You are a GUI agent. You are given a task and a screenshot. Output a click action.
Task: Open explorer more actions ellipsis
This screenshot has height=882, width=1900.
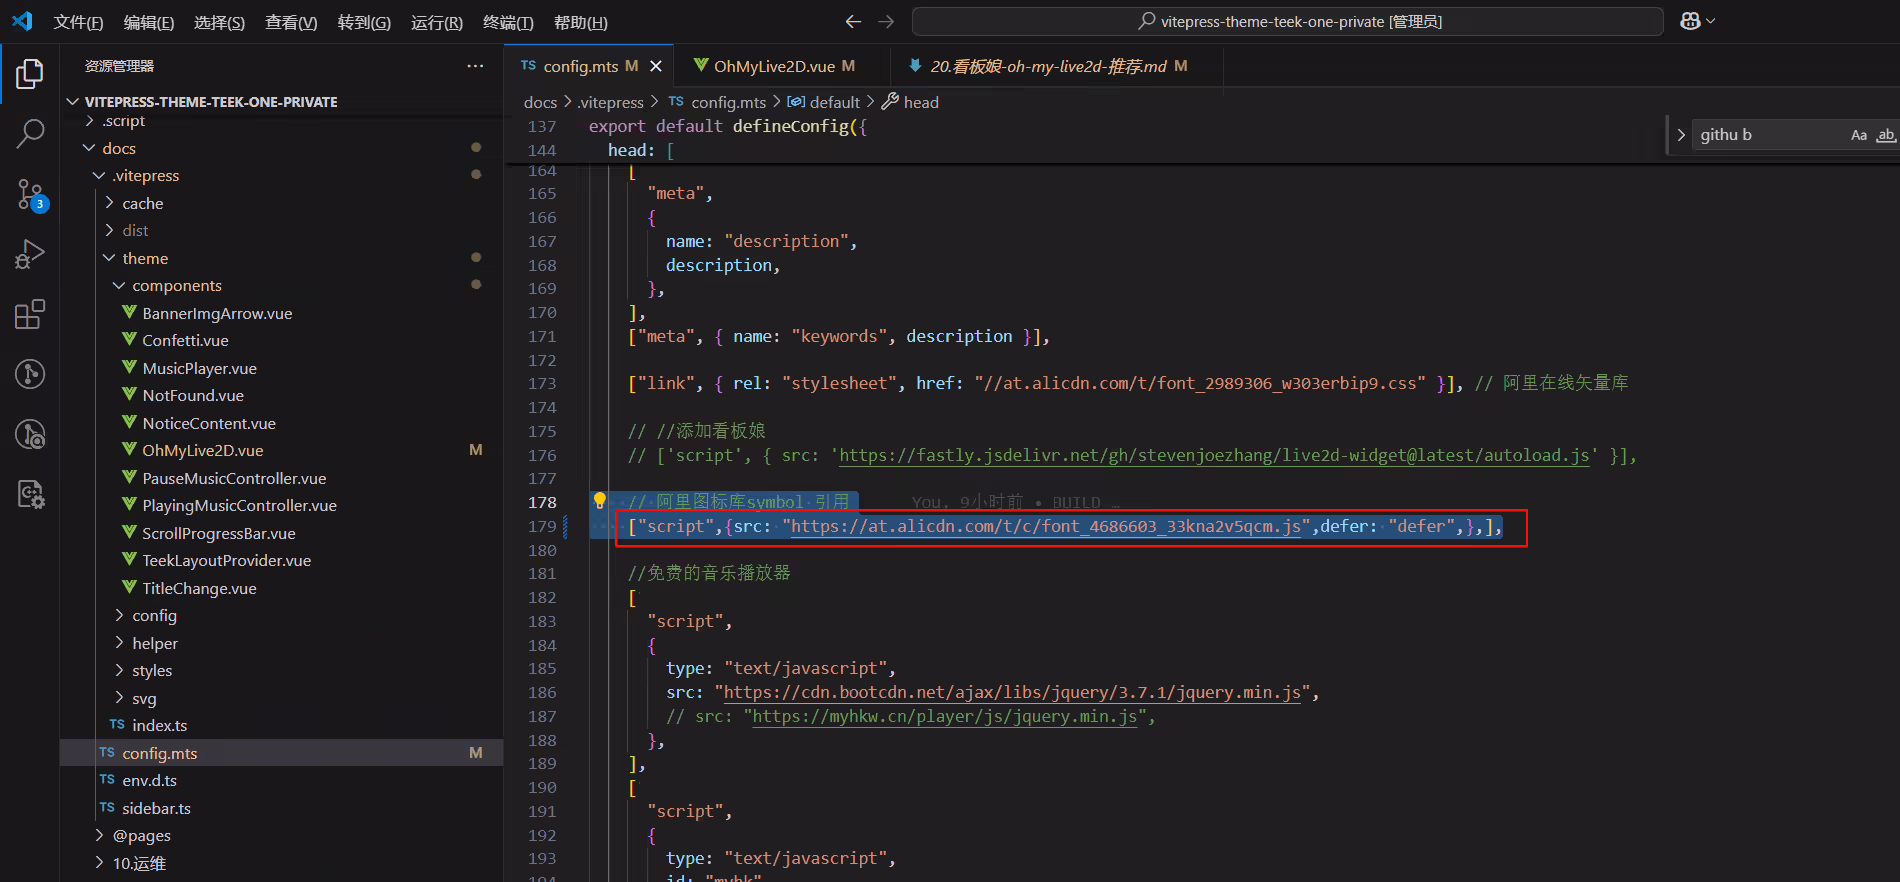click(x=475, y=66)
